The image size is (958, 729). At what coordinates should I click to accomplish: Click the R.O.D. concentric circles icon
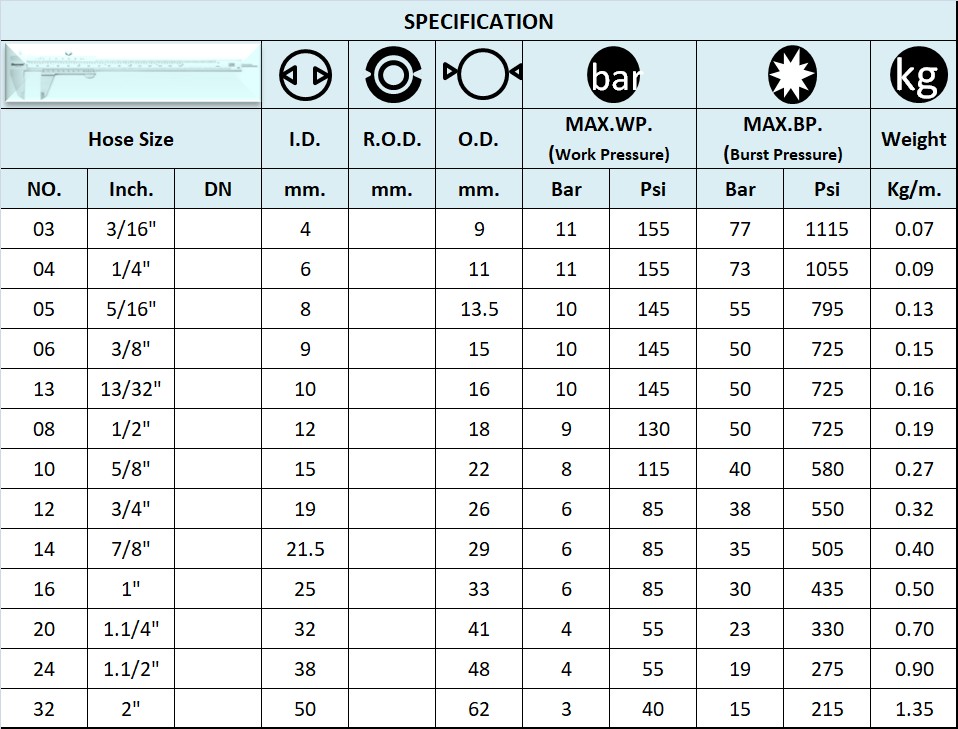pyautogui.click(x=391, y=72)
